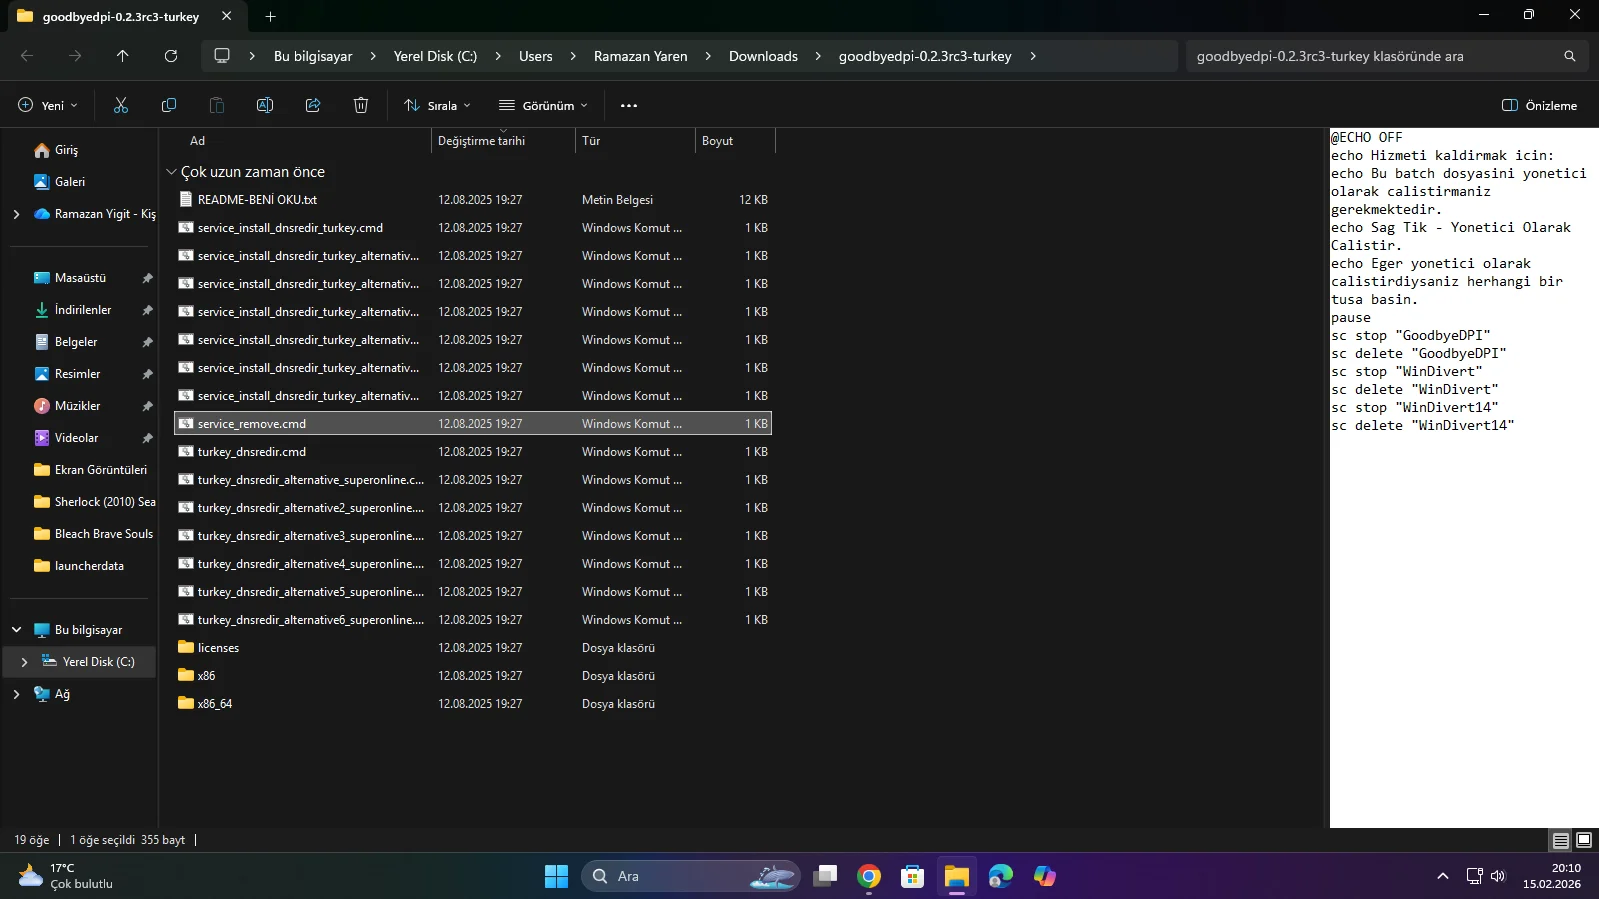
Task: Sort files by the Ad column header
Action: [198, 141]
